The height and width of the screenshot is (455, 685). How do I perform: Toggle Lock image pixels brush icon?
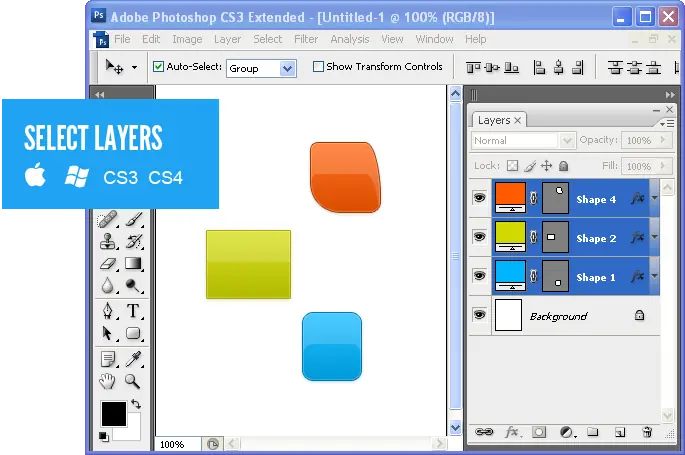(x=530, y=166)
